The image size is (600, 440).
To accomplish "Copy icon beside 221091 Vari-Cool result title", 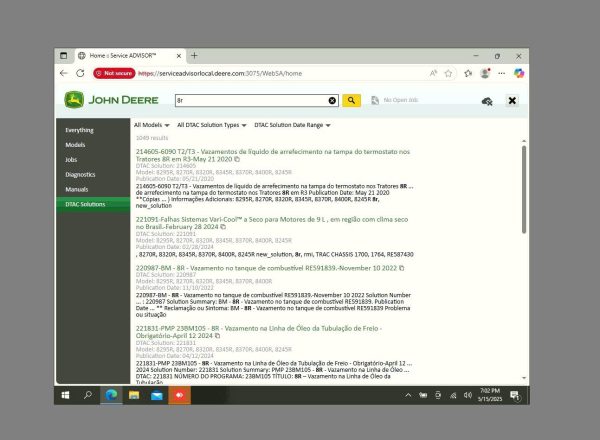I will pyautogui.click(x=223, y=227).
